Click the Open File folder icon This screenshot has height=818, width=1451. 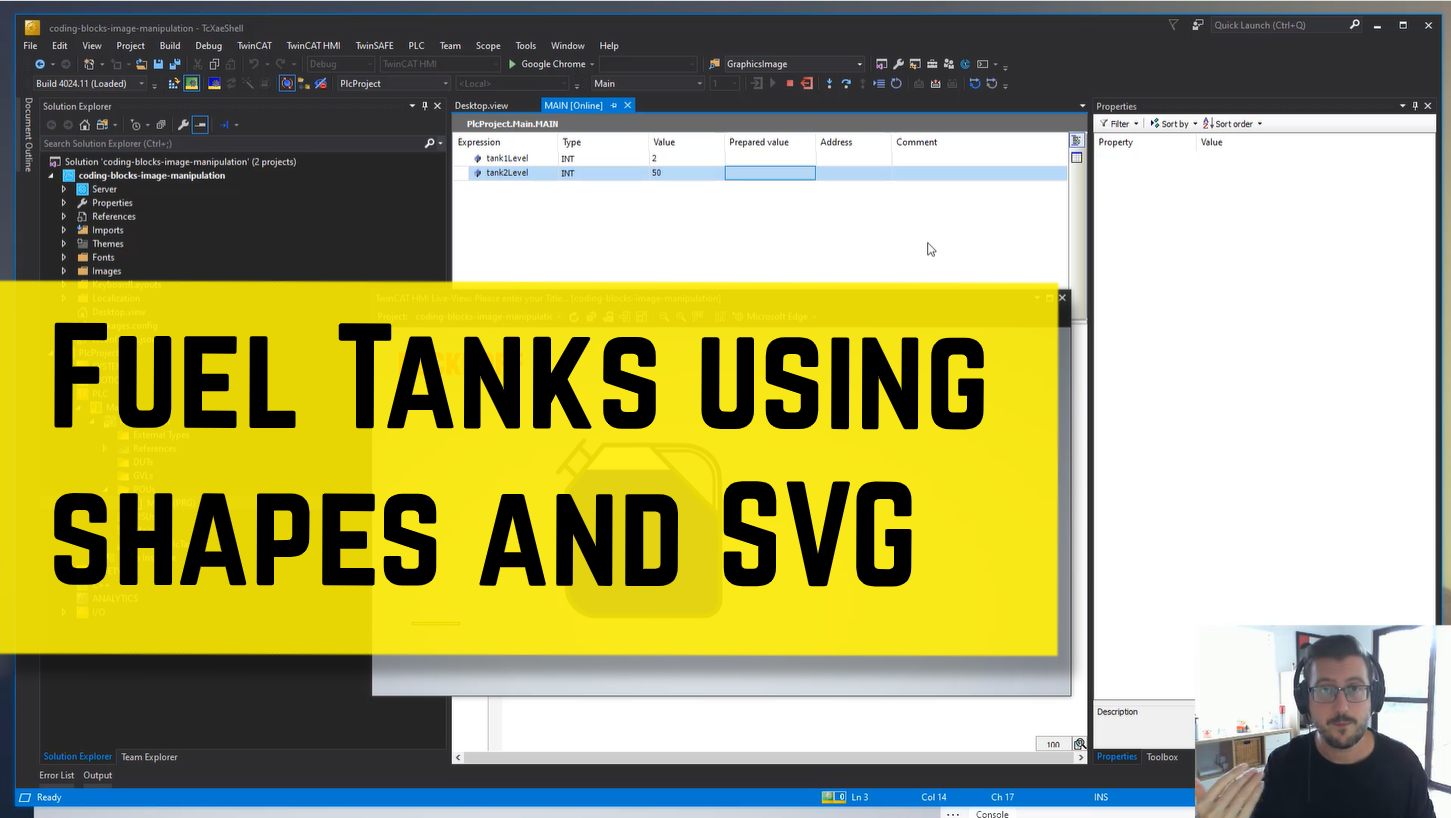click(141, 64)
